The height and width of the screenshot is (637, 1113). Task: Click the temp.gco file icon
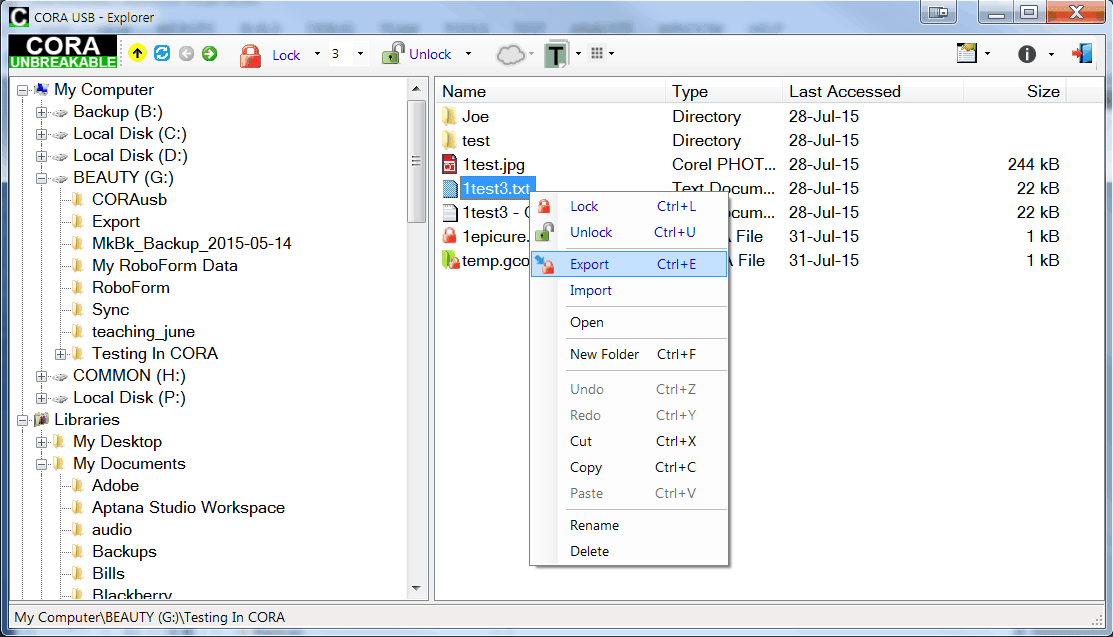pos(450,261)
